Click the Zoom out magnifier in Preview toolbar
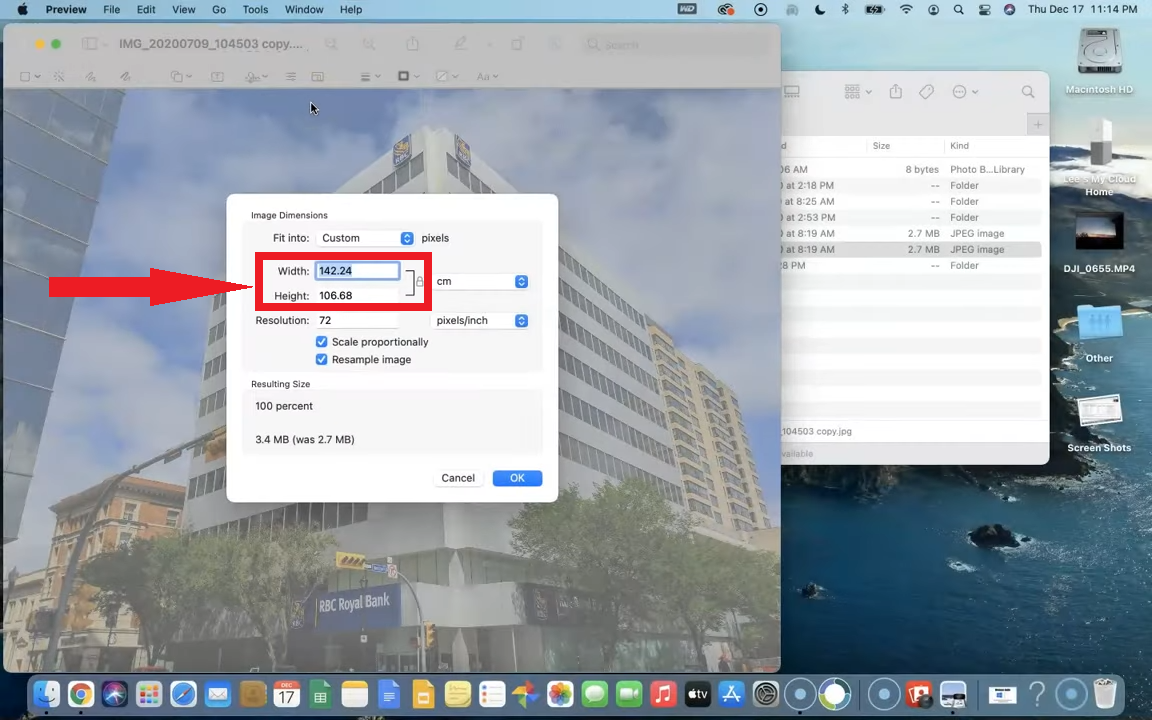This screenshot has width=1152, height=720. click(331, 44)
